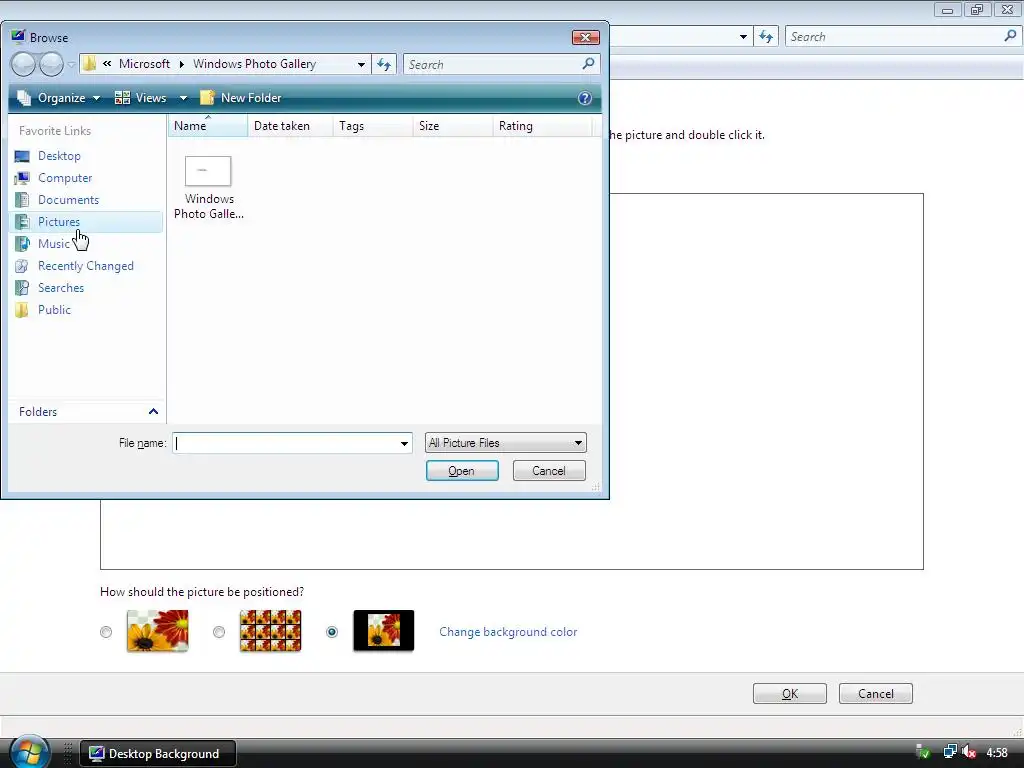Click the Computer icon in Favorite Links
This screenshot has width=1024, height=768.
pos(22,178)
